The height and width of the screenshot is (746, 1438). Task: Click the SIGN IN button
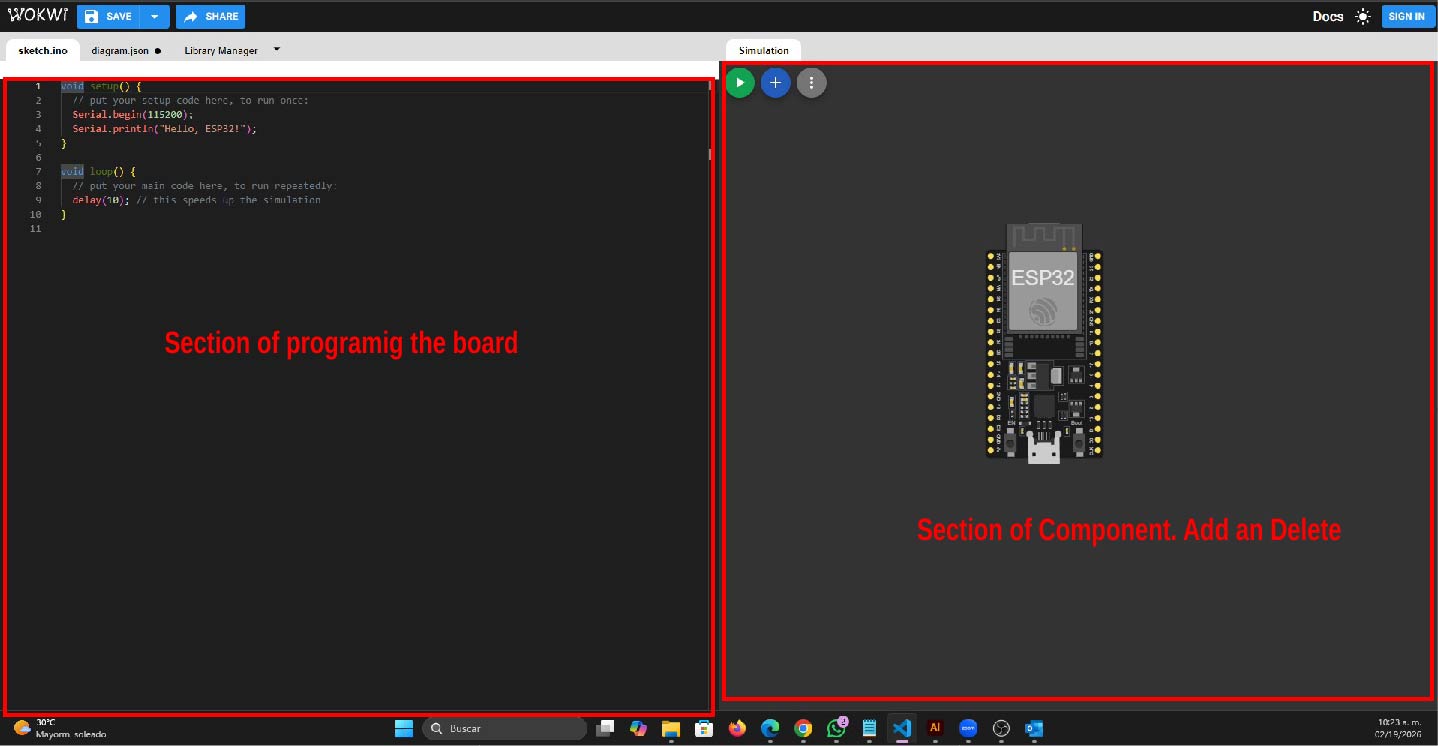click(x=1406, y=16)
